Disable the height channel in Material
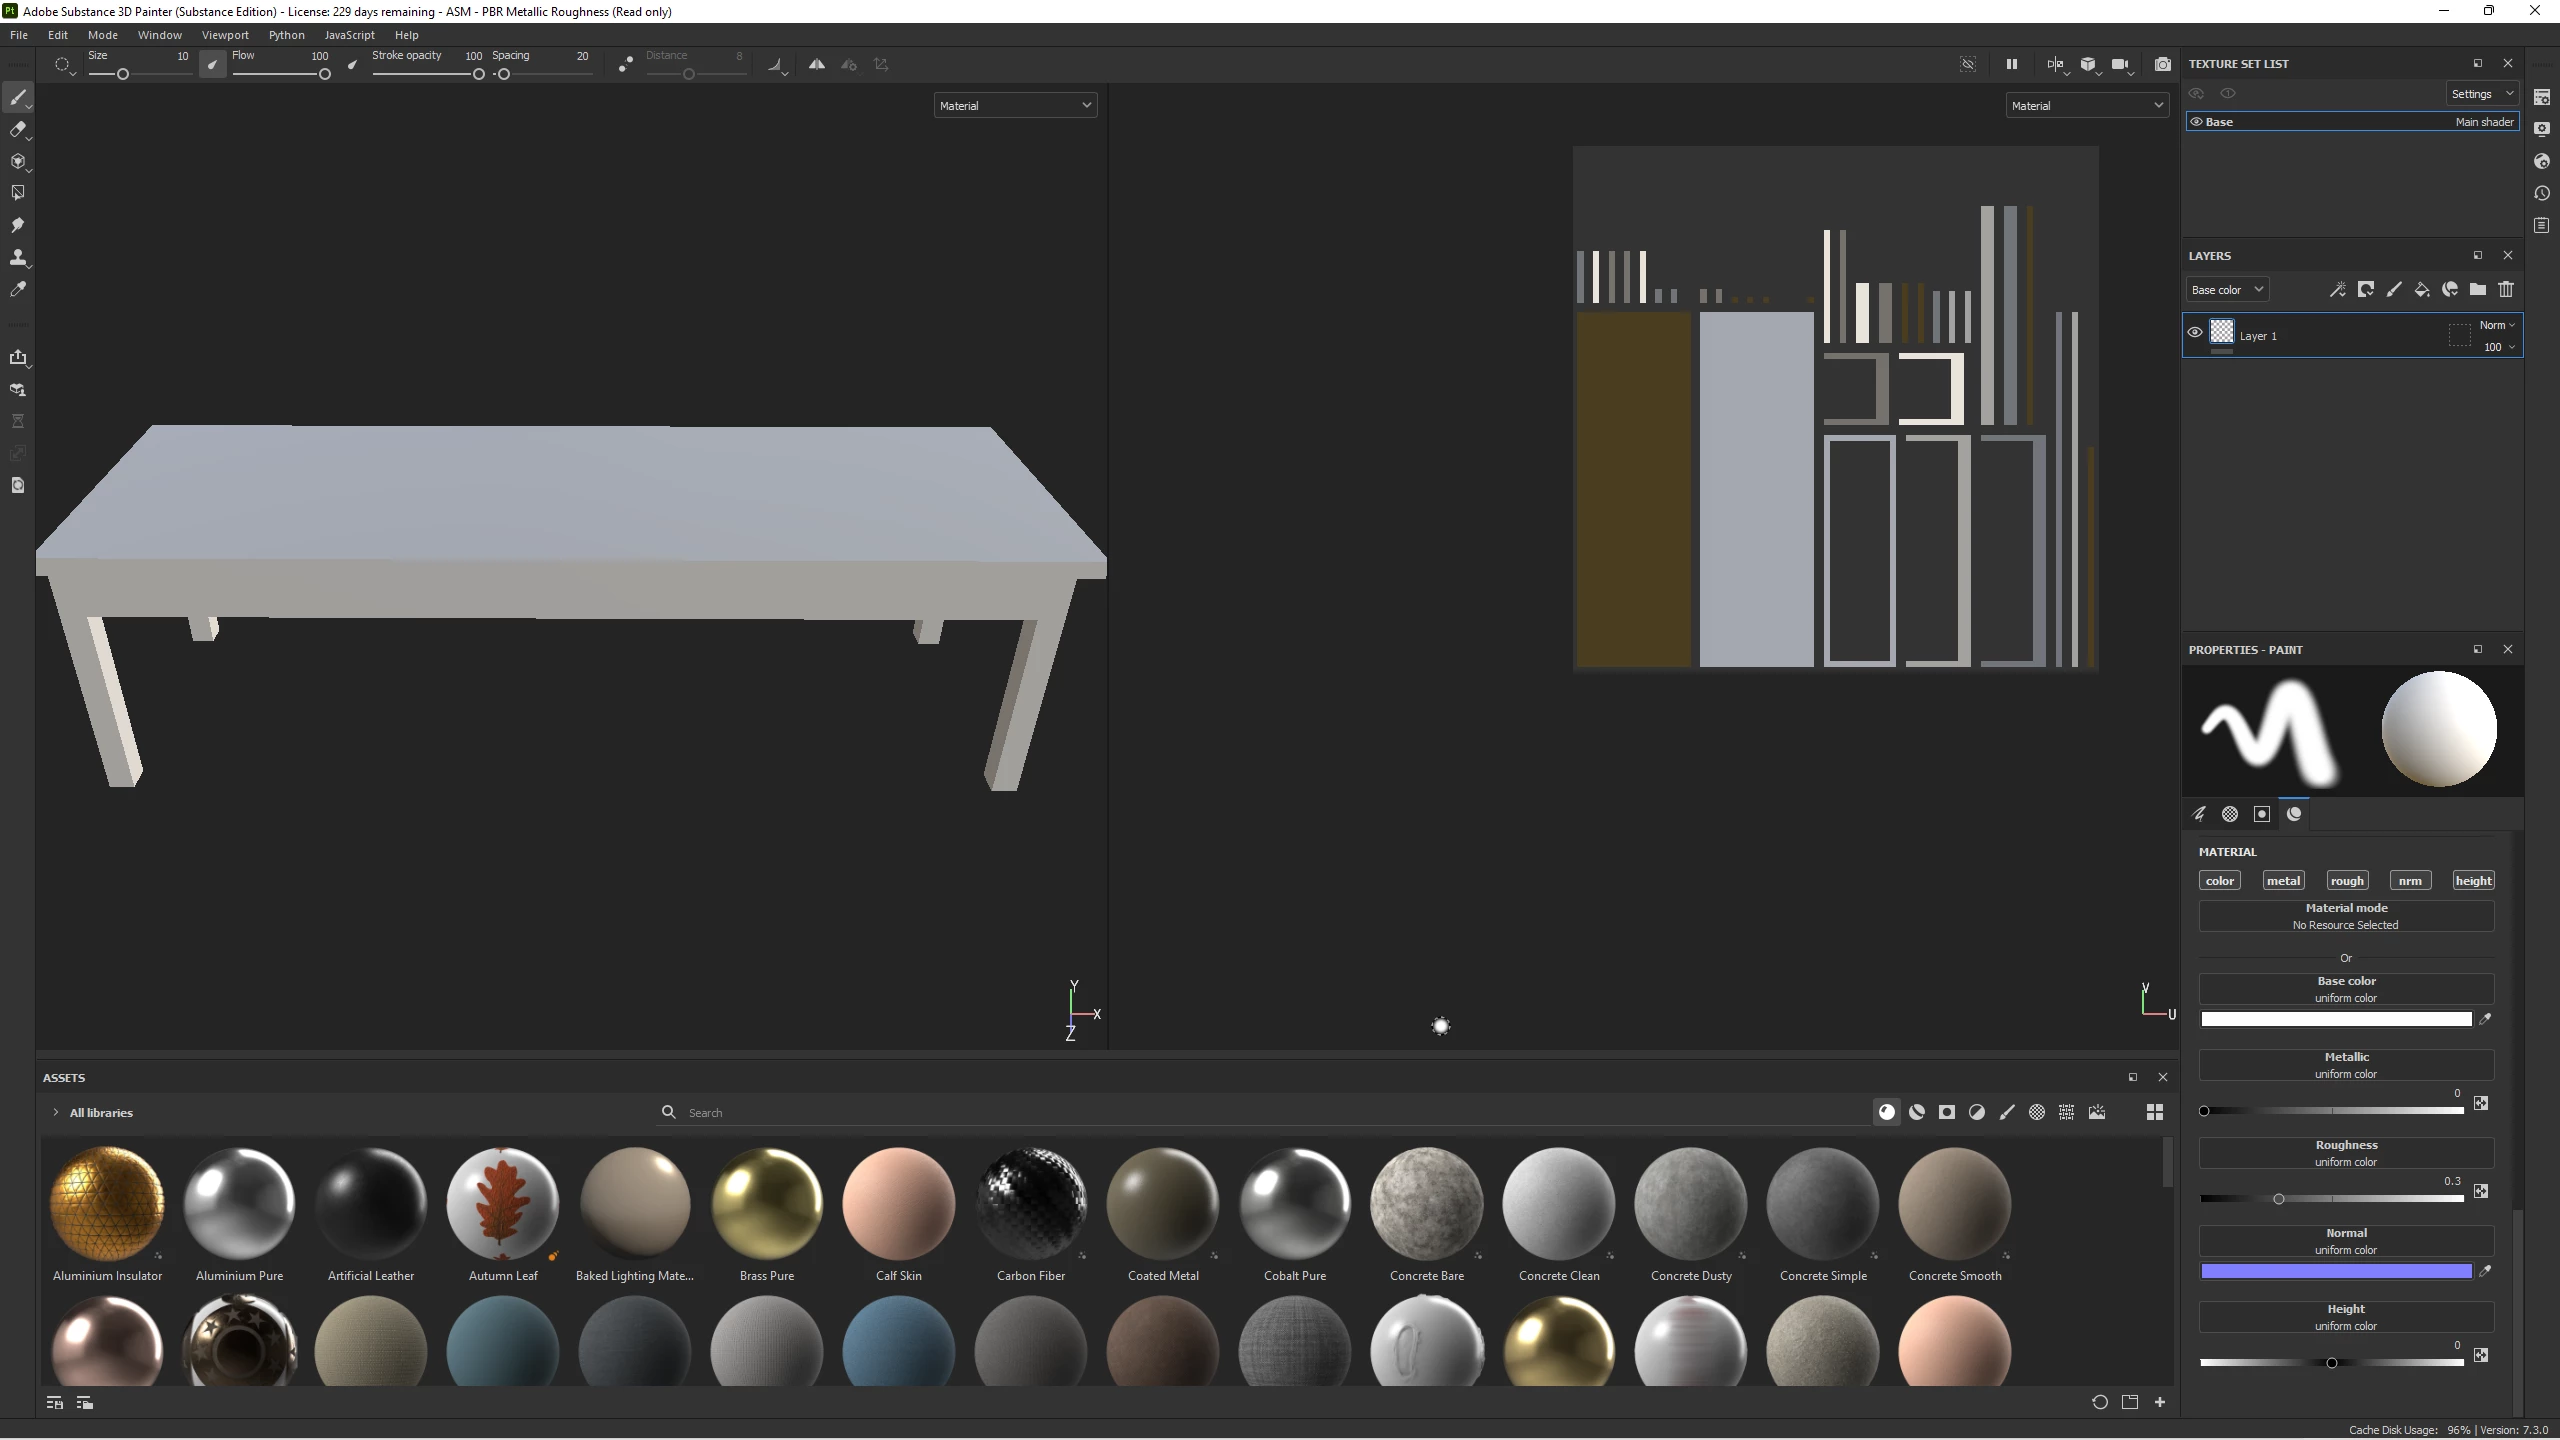 point(2473,881)
